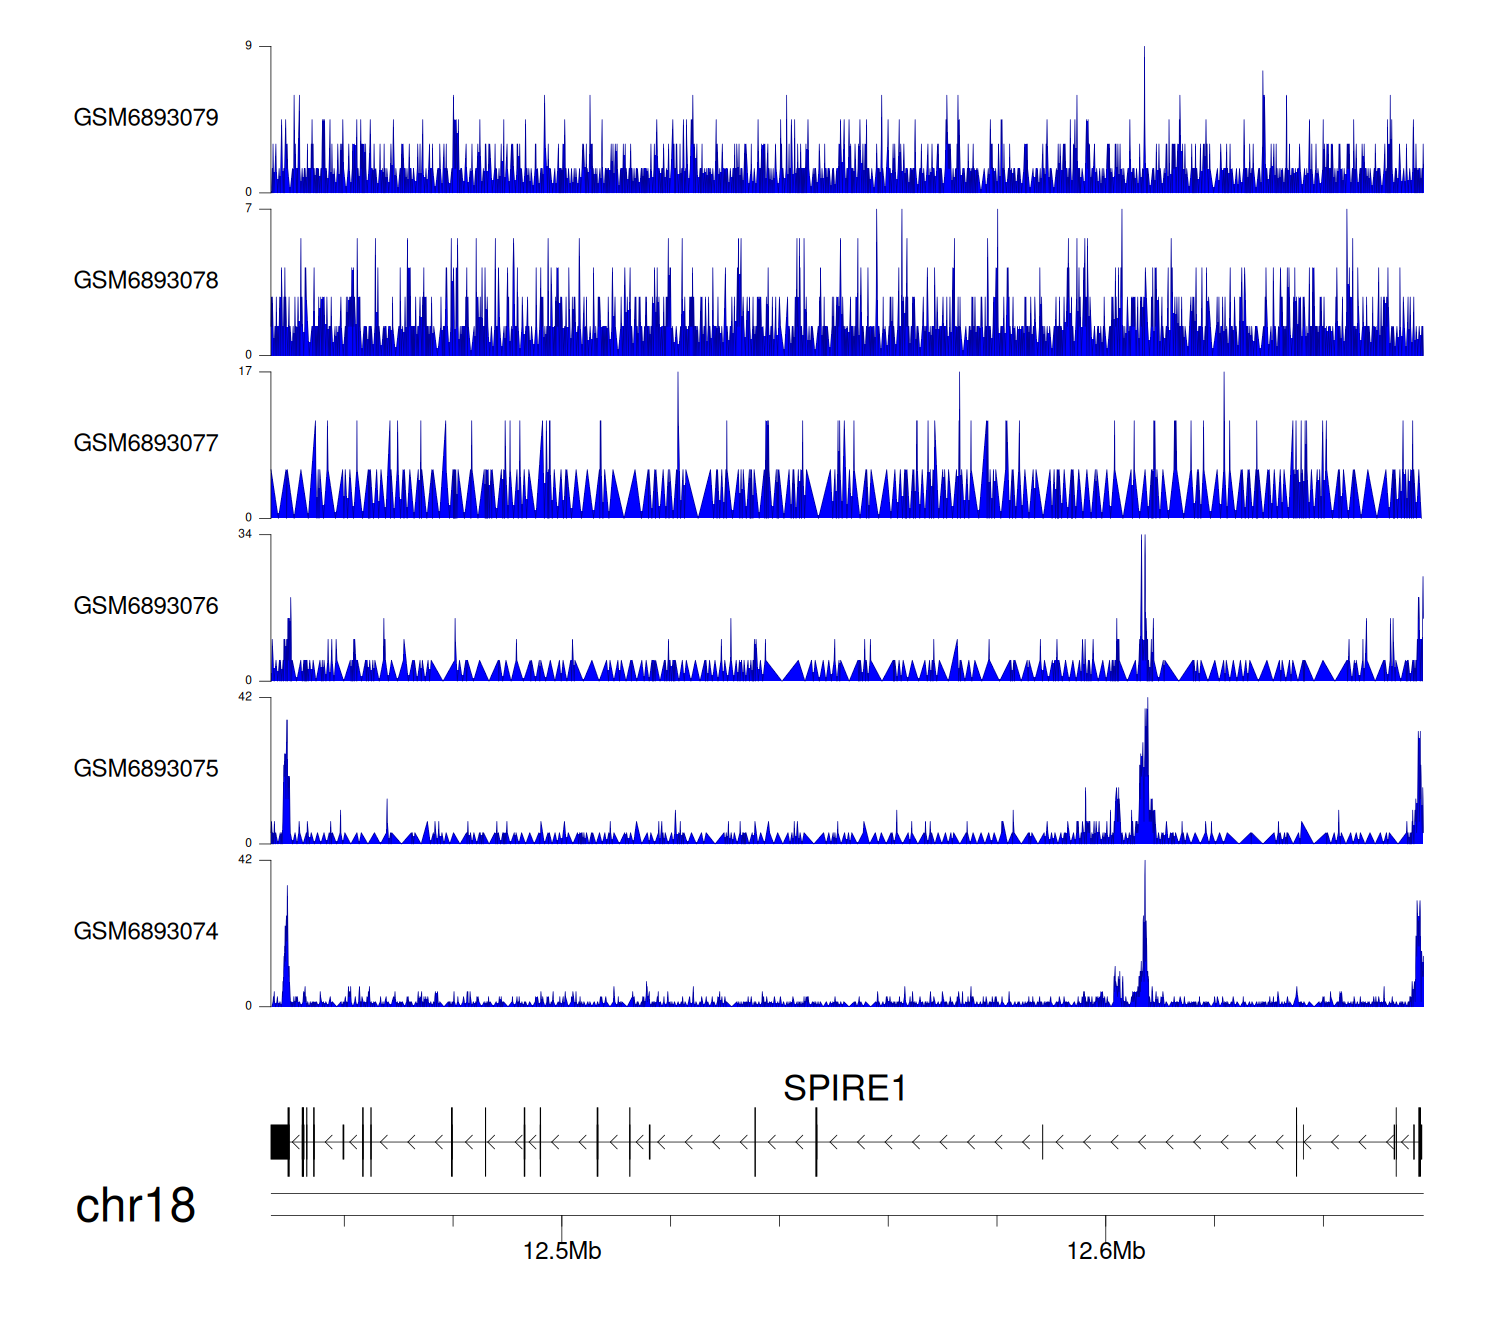Click the y-axis maximum 7 on GSM6893078
Viewport: 1500px width, 1320px height.
(249, 209)
